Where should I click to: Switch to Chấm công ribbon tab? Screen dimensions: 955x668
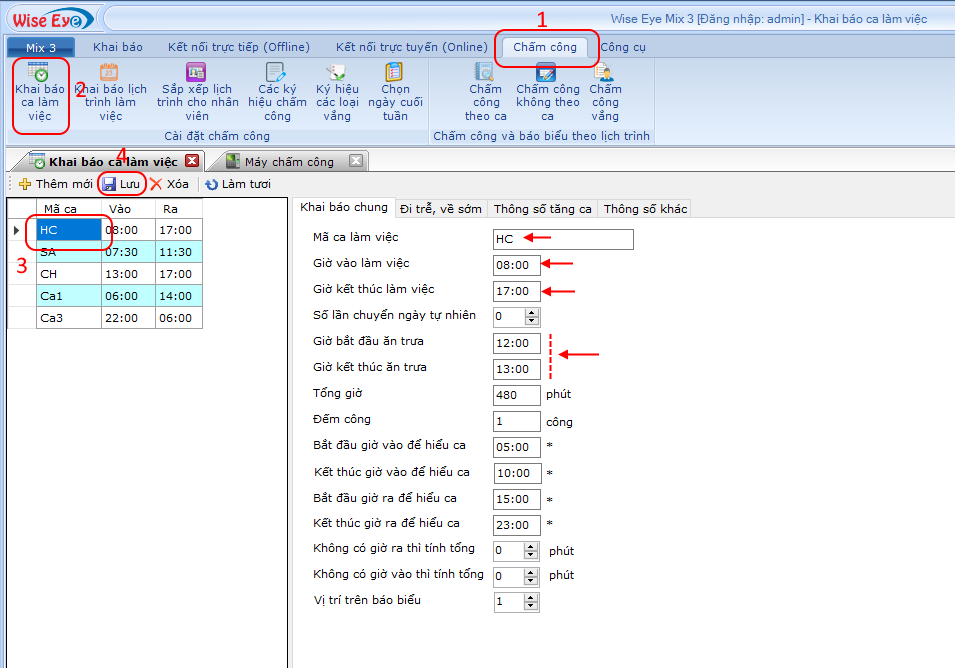[545, 47]
